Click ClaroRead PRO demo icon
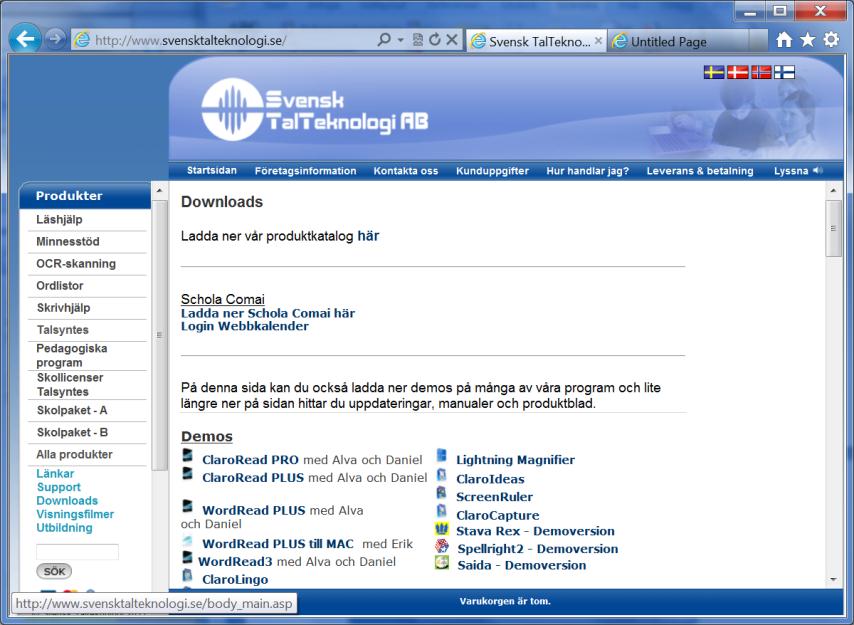The height and width of the screenshot is (625, 854). pyautogui.click(x=187, y=456)
